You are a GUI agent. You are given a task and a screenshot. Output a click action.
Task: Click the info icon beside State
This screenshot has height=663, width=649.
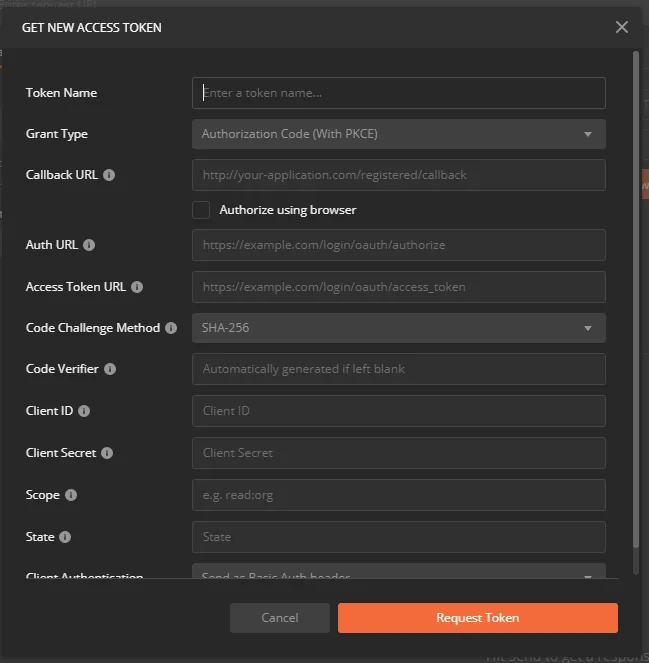65,537
